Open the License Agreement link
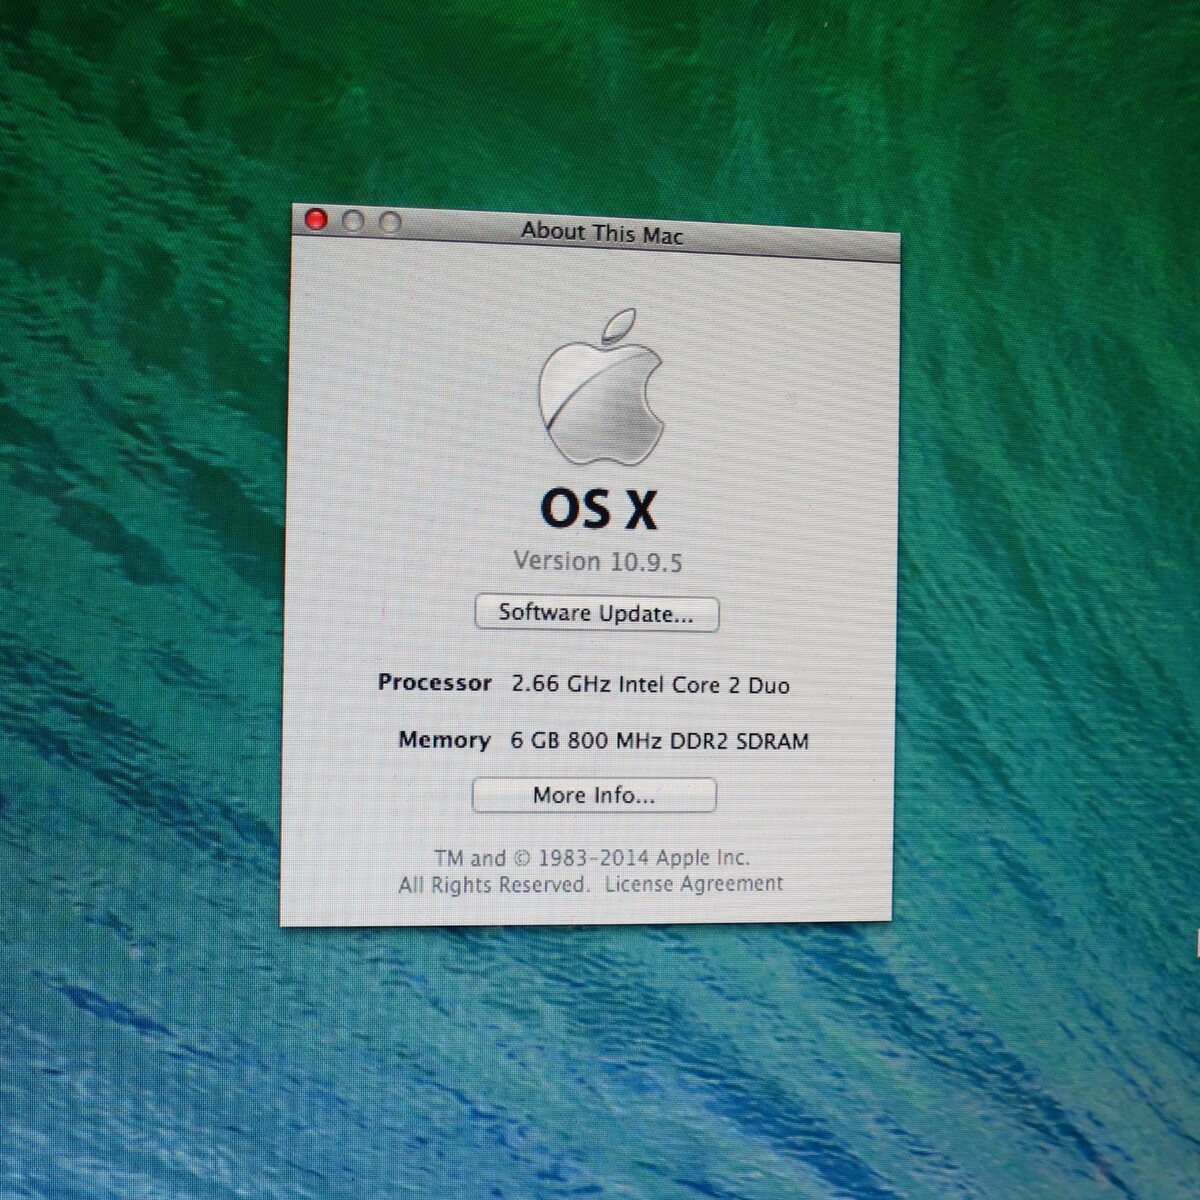Screen dimensions: 1200x1200 tap(693, 884)
